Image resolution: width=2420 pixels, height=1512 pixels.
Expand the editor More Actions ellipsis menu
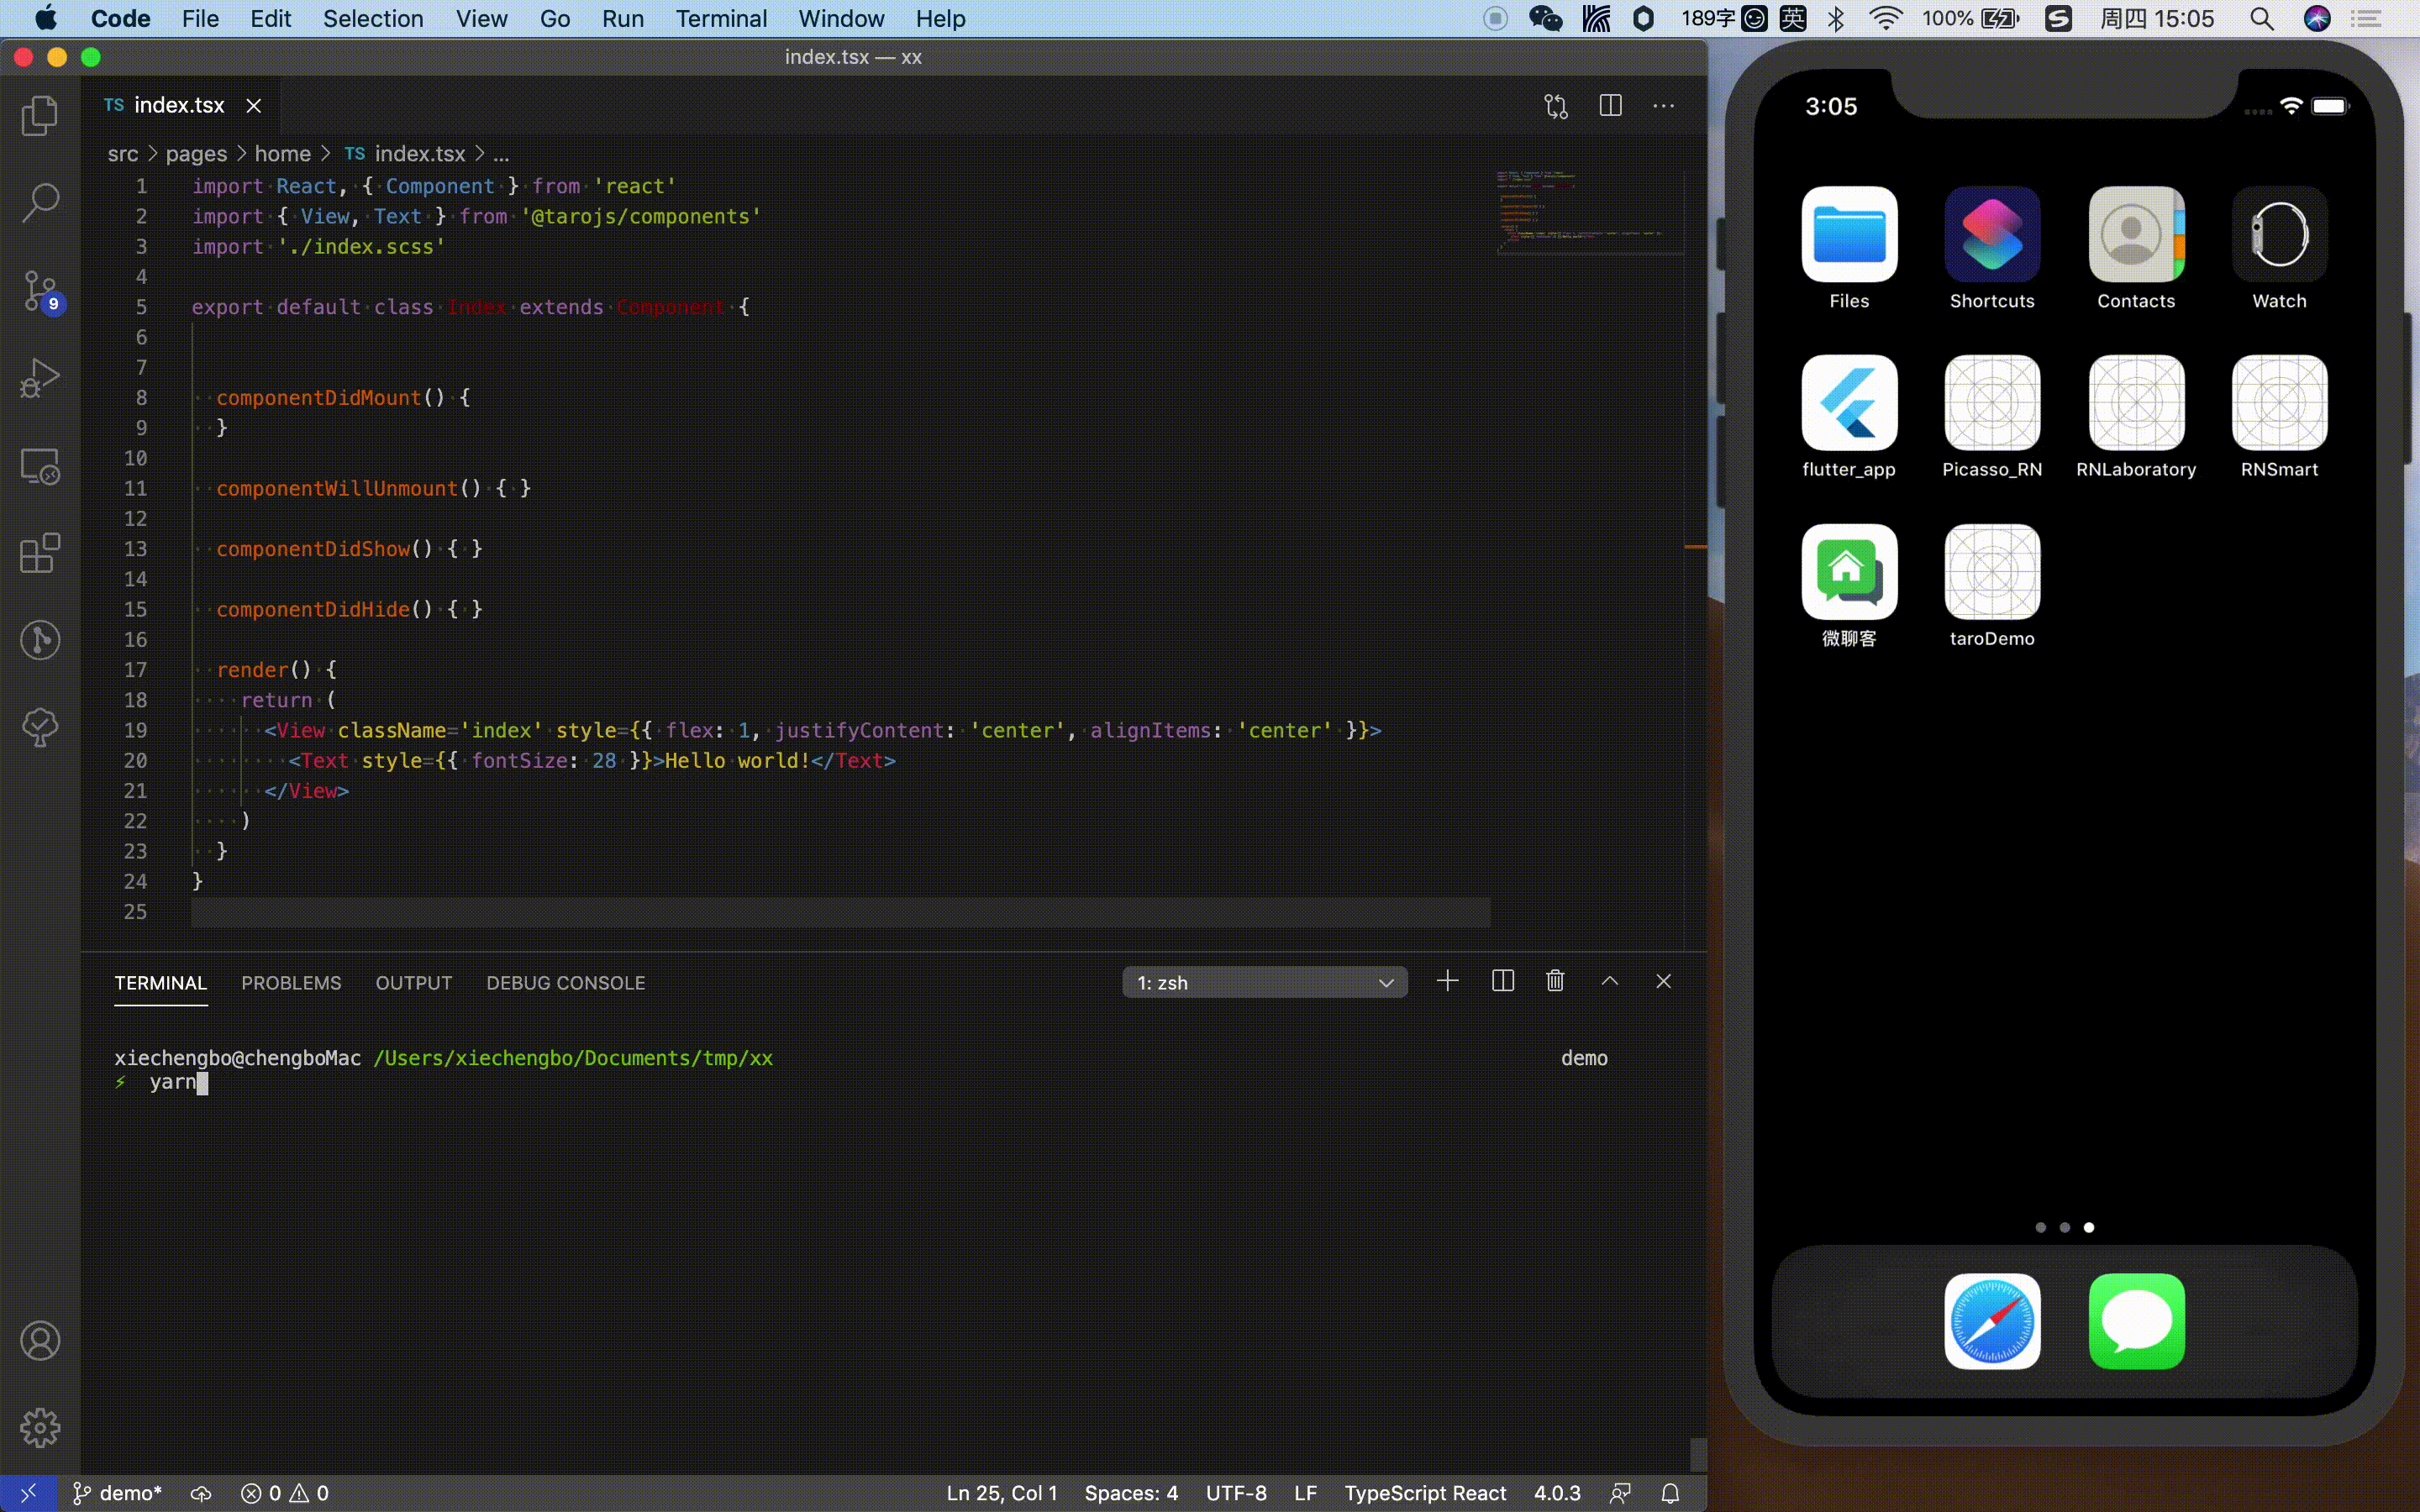click(1663, 106)
